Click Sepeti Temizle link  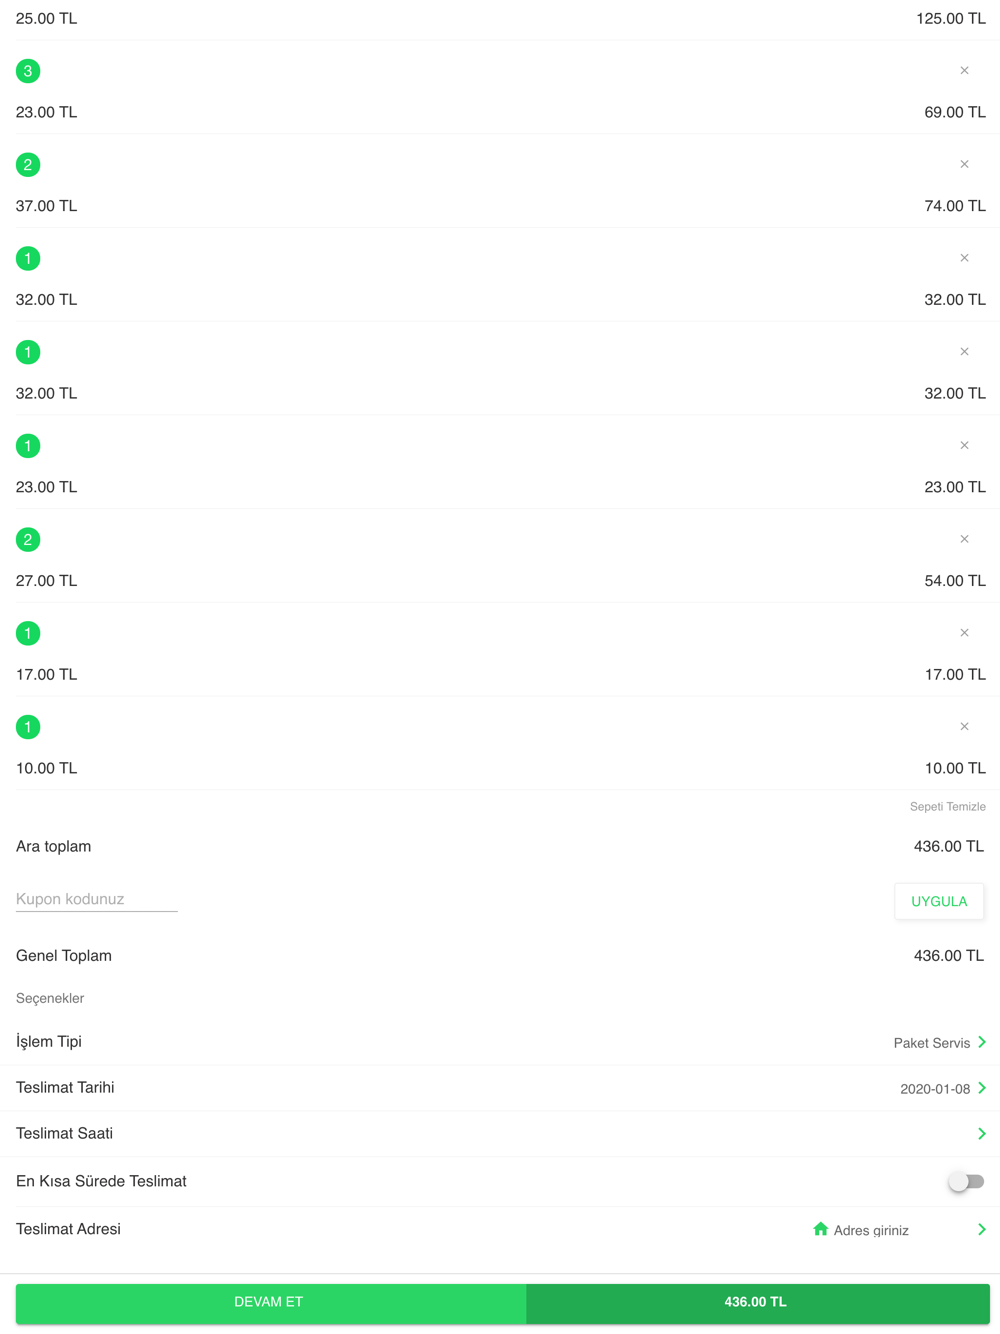[947, 807]
